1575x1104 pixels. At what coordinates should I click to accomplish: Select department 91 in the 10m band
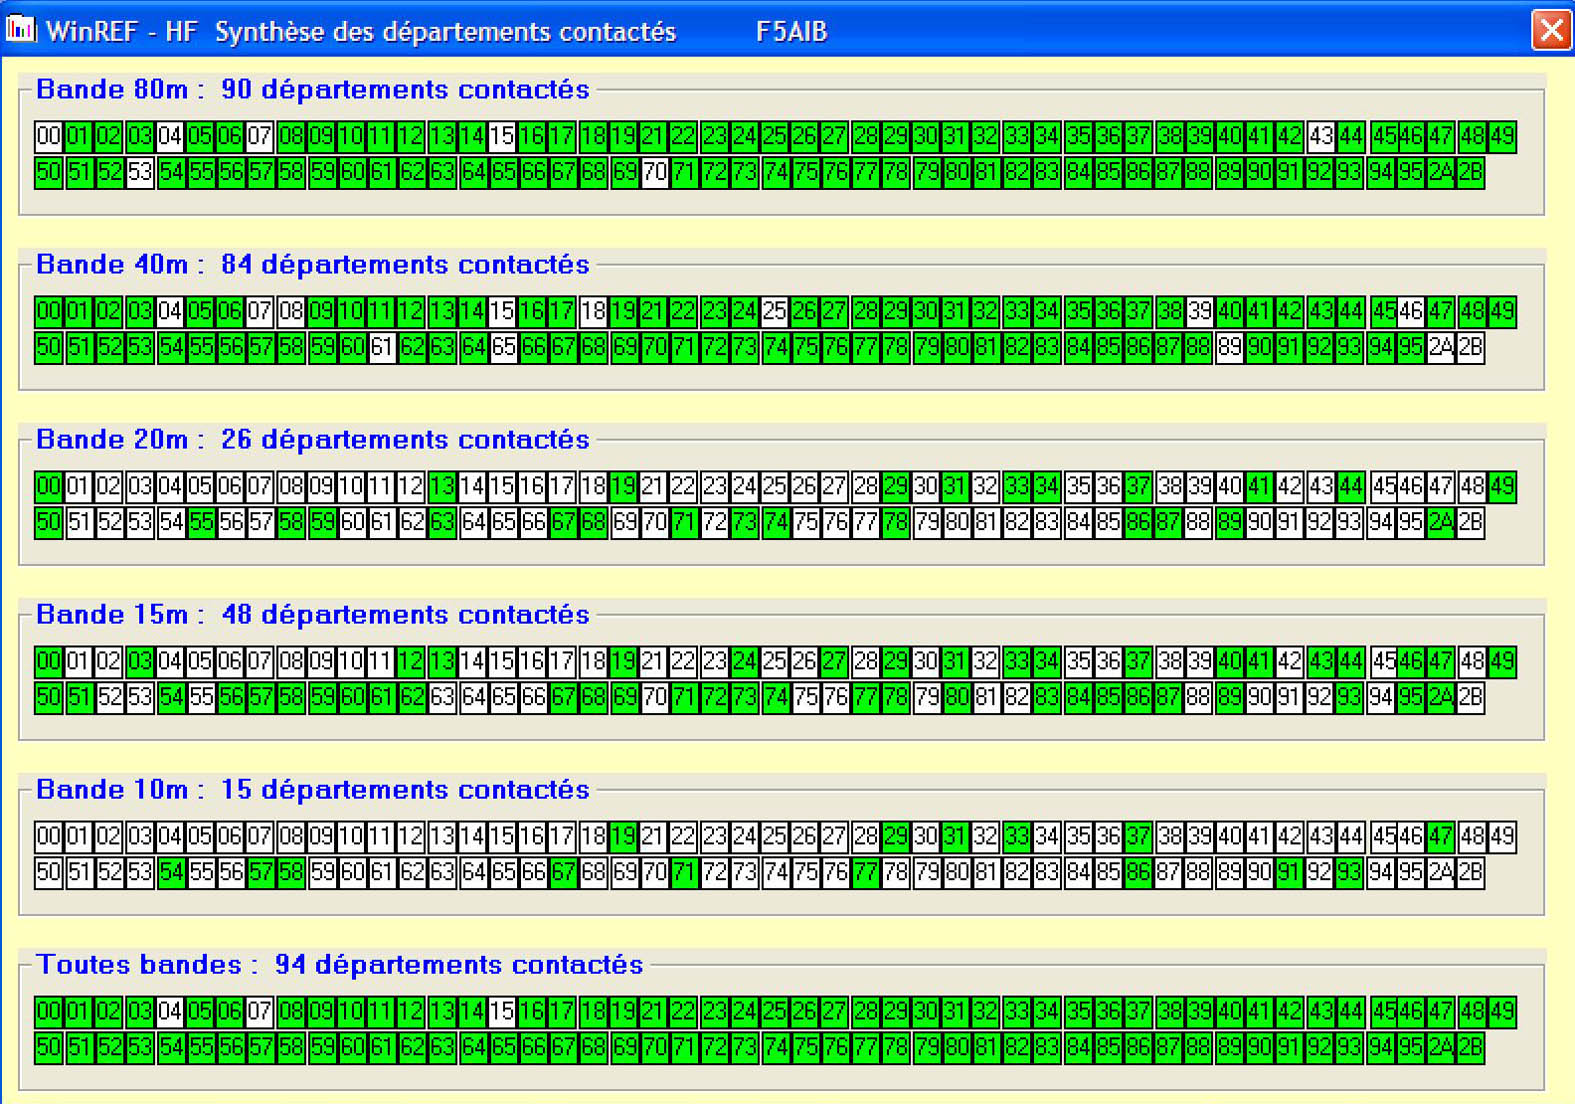(x=1289, y=872)
